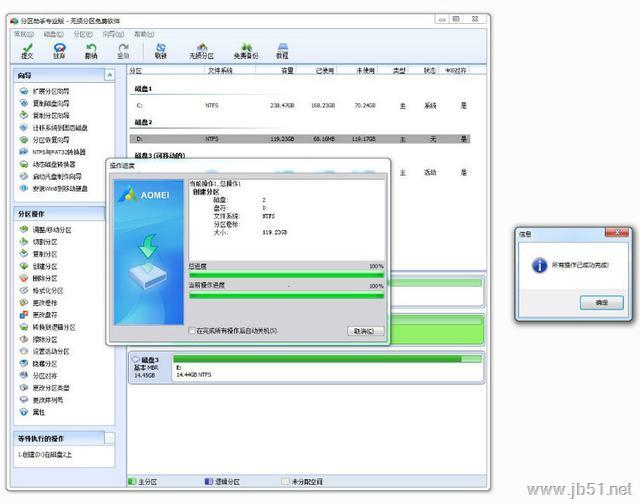Click the 刷新 (Reload) toolbar icon
Viewport: 640px width, 503px height.
tap(161, 51)
